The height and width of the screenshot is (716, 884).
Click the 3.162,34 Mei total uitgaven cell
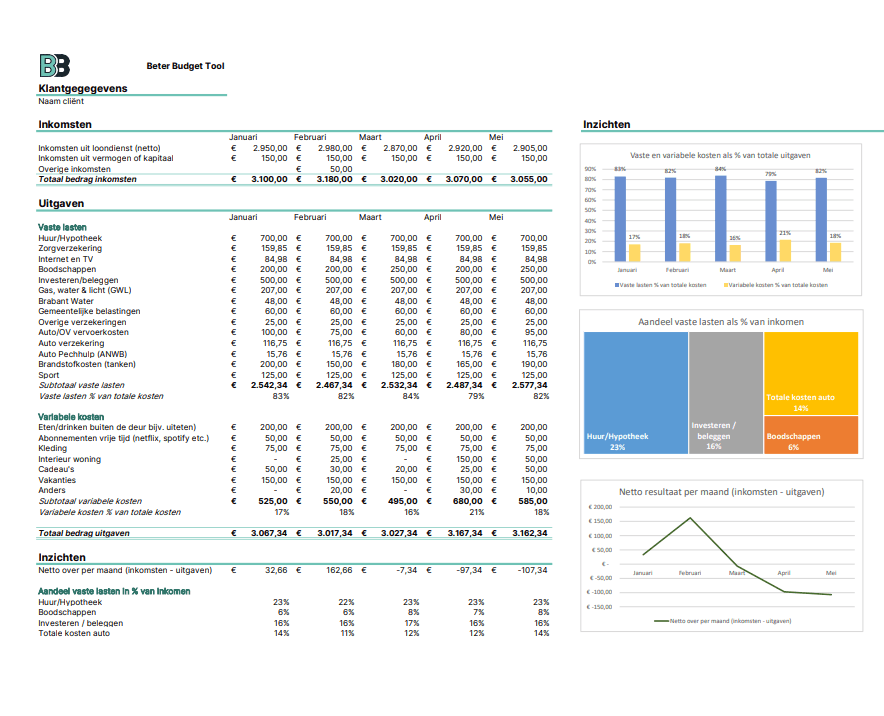(x=529, y=533)
